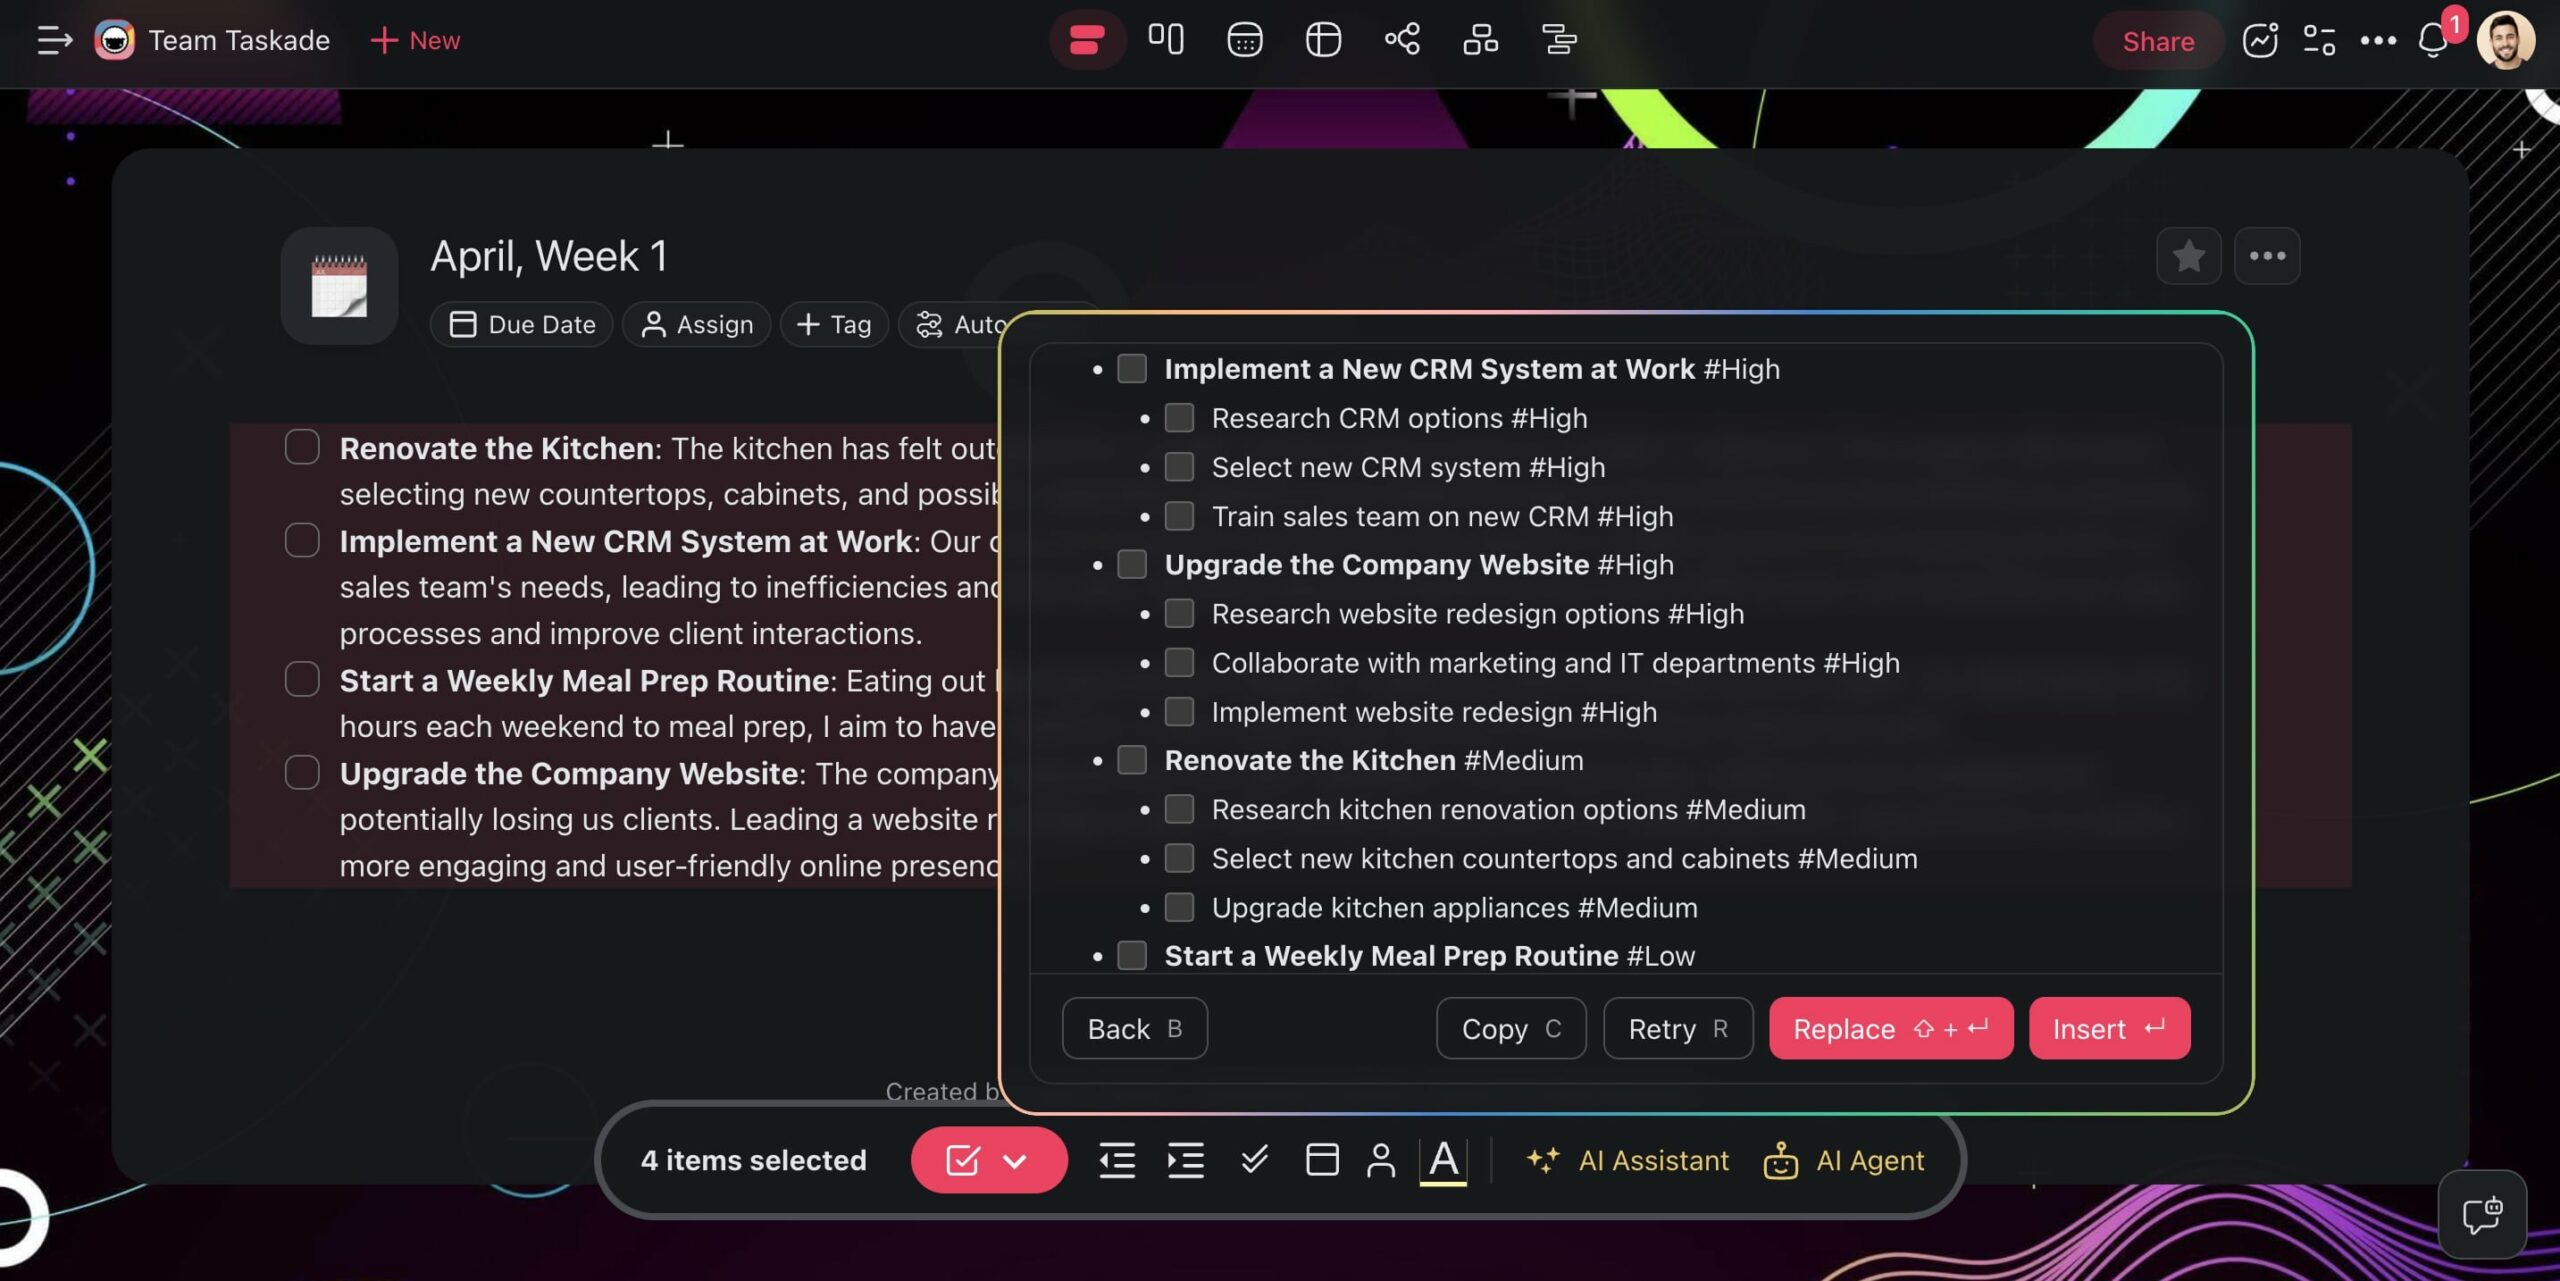
Task: Open the chat bubble help icon
Action: click(x=2481, y=1215)
